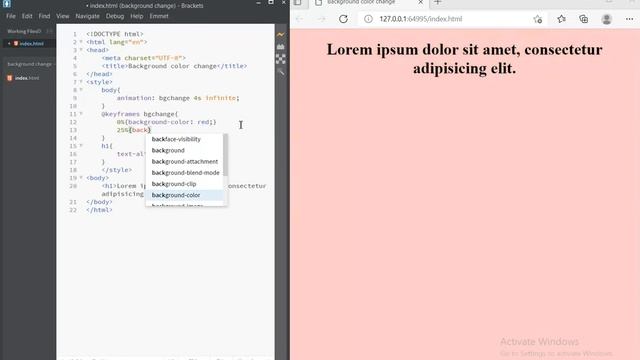Screen dimensions: 640x360
Task: Click the Edge address bar URL
Action: (x=421, y=19)
